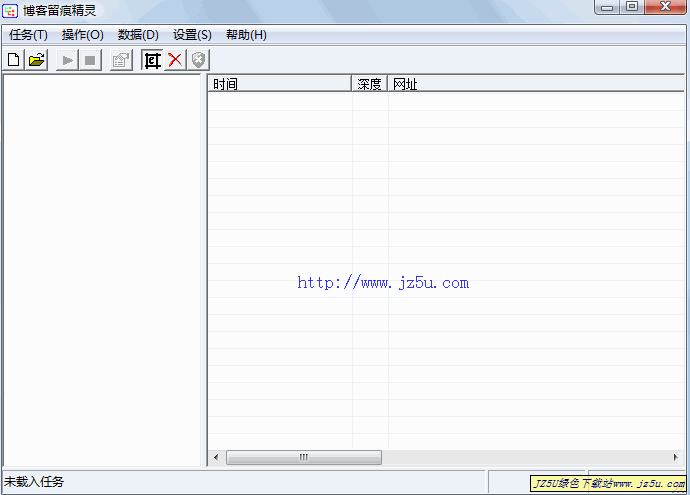Maximize the 博客留痕精灵 window
690x495 pixels.
tap(632, 7)
